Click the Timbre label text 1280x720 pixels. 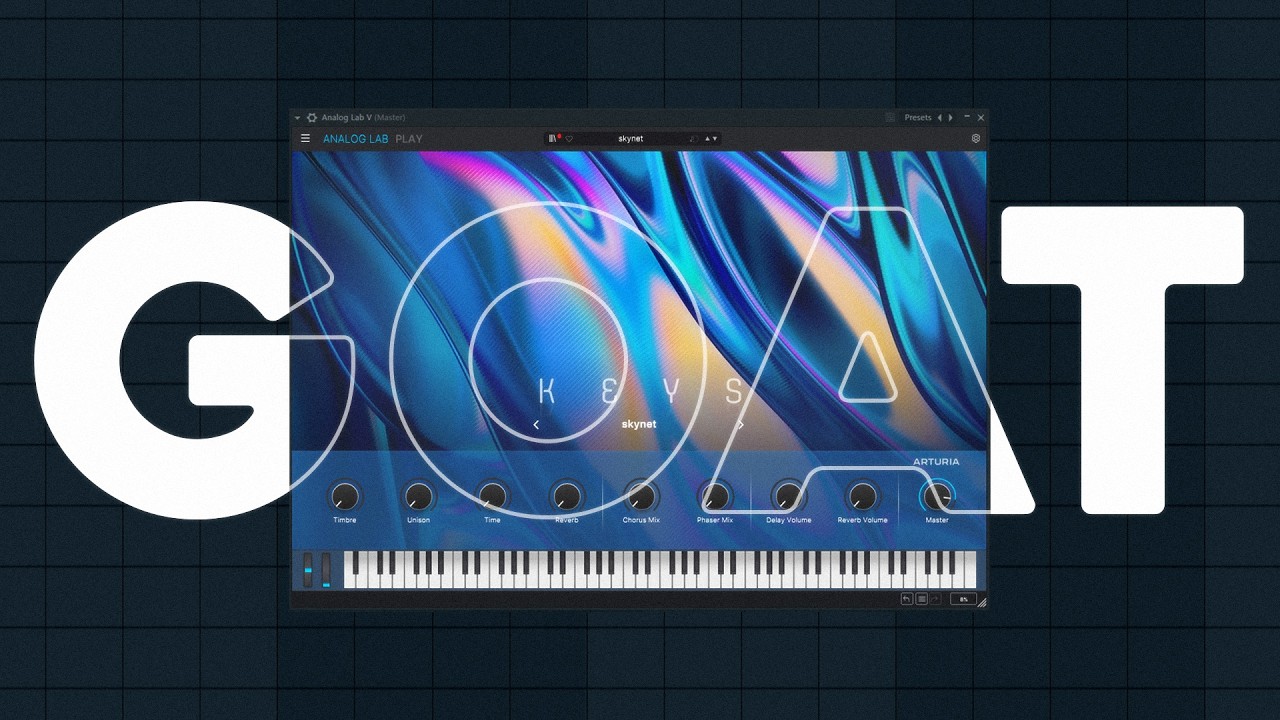(x=344, y=520)
